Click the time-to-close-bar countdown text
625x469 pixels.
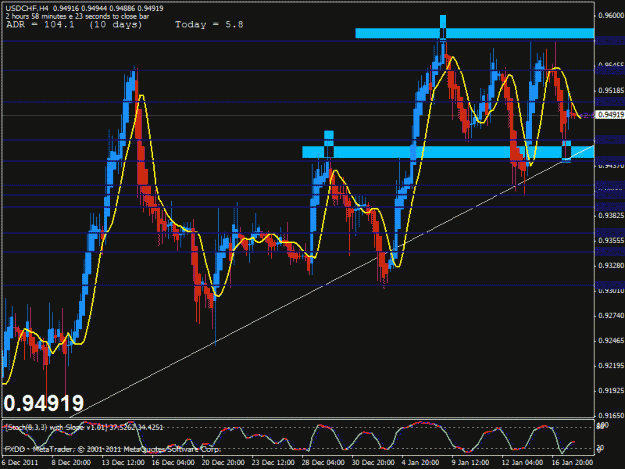click(77, 16)
